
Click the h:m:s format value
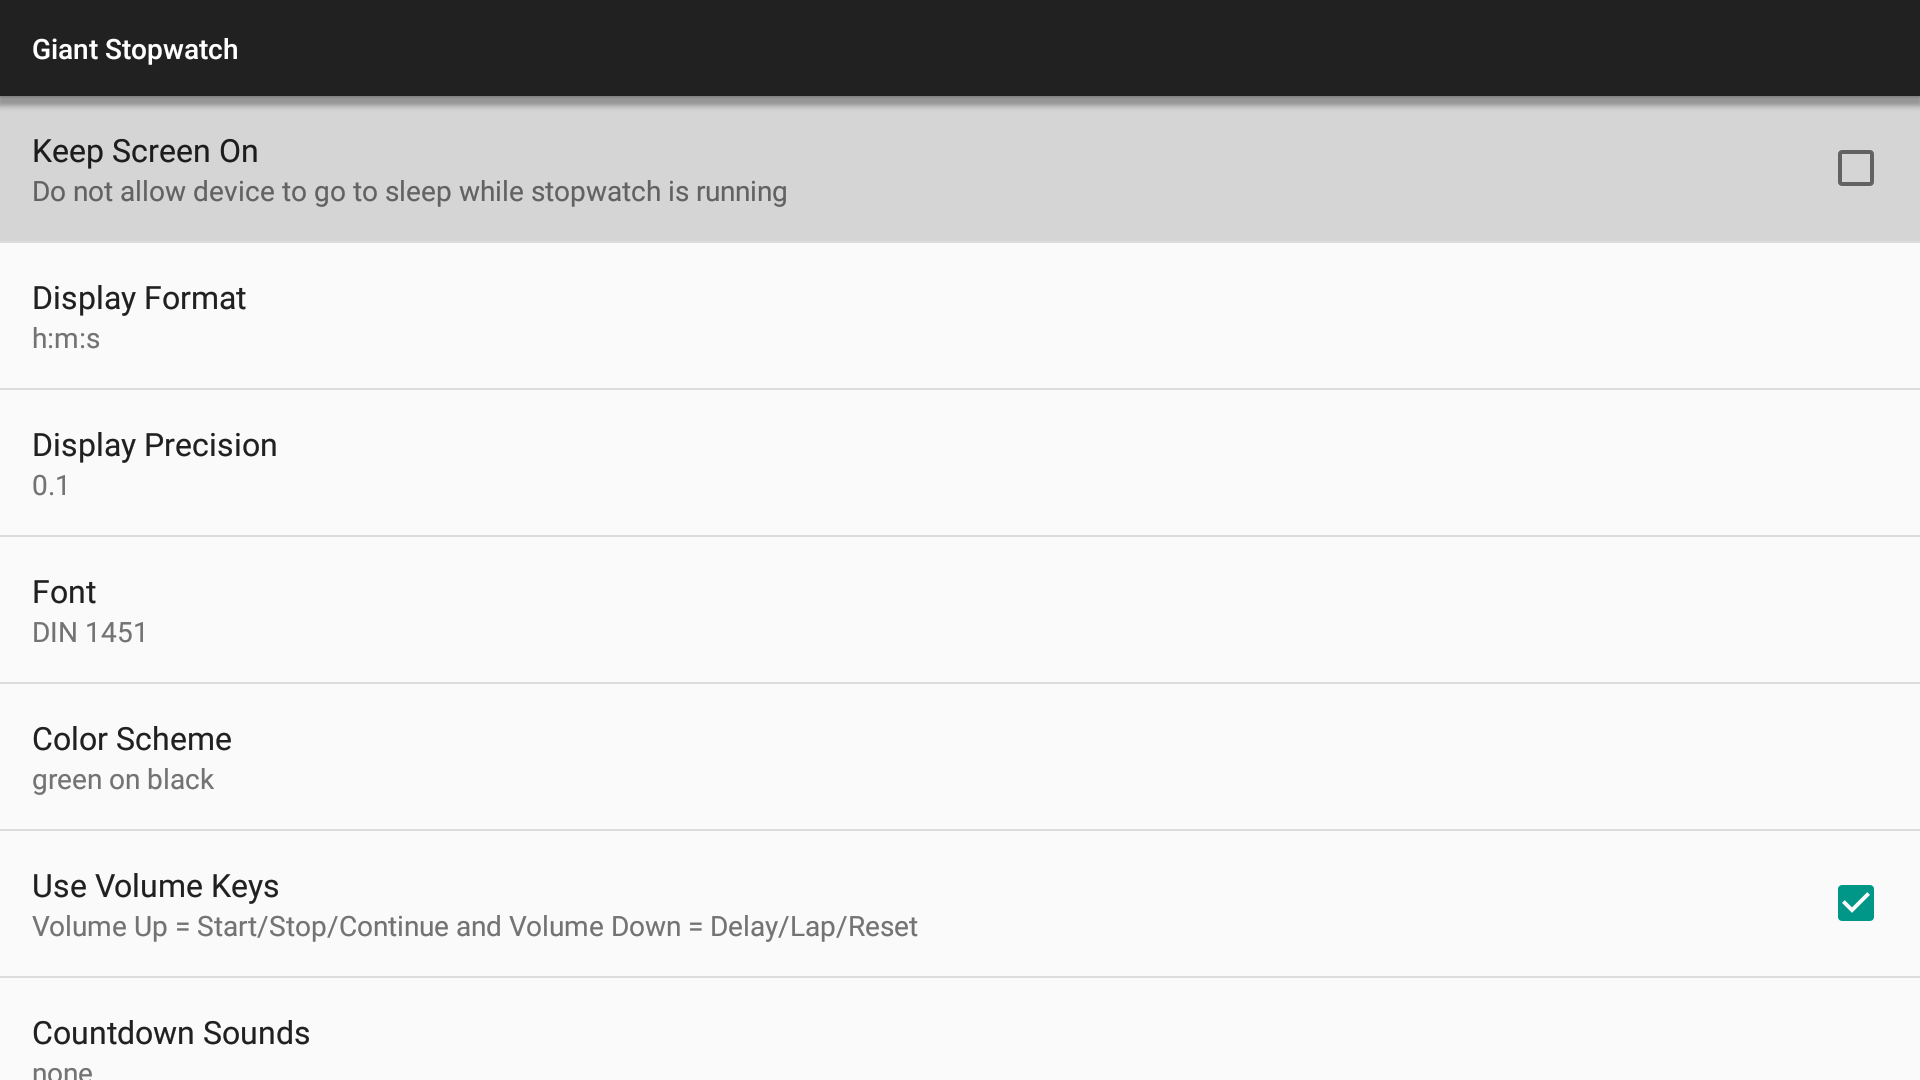tap(66, 339)
